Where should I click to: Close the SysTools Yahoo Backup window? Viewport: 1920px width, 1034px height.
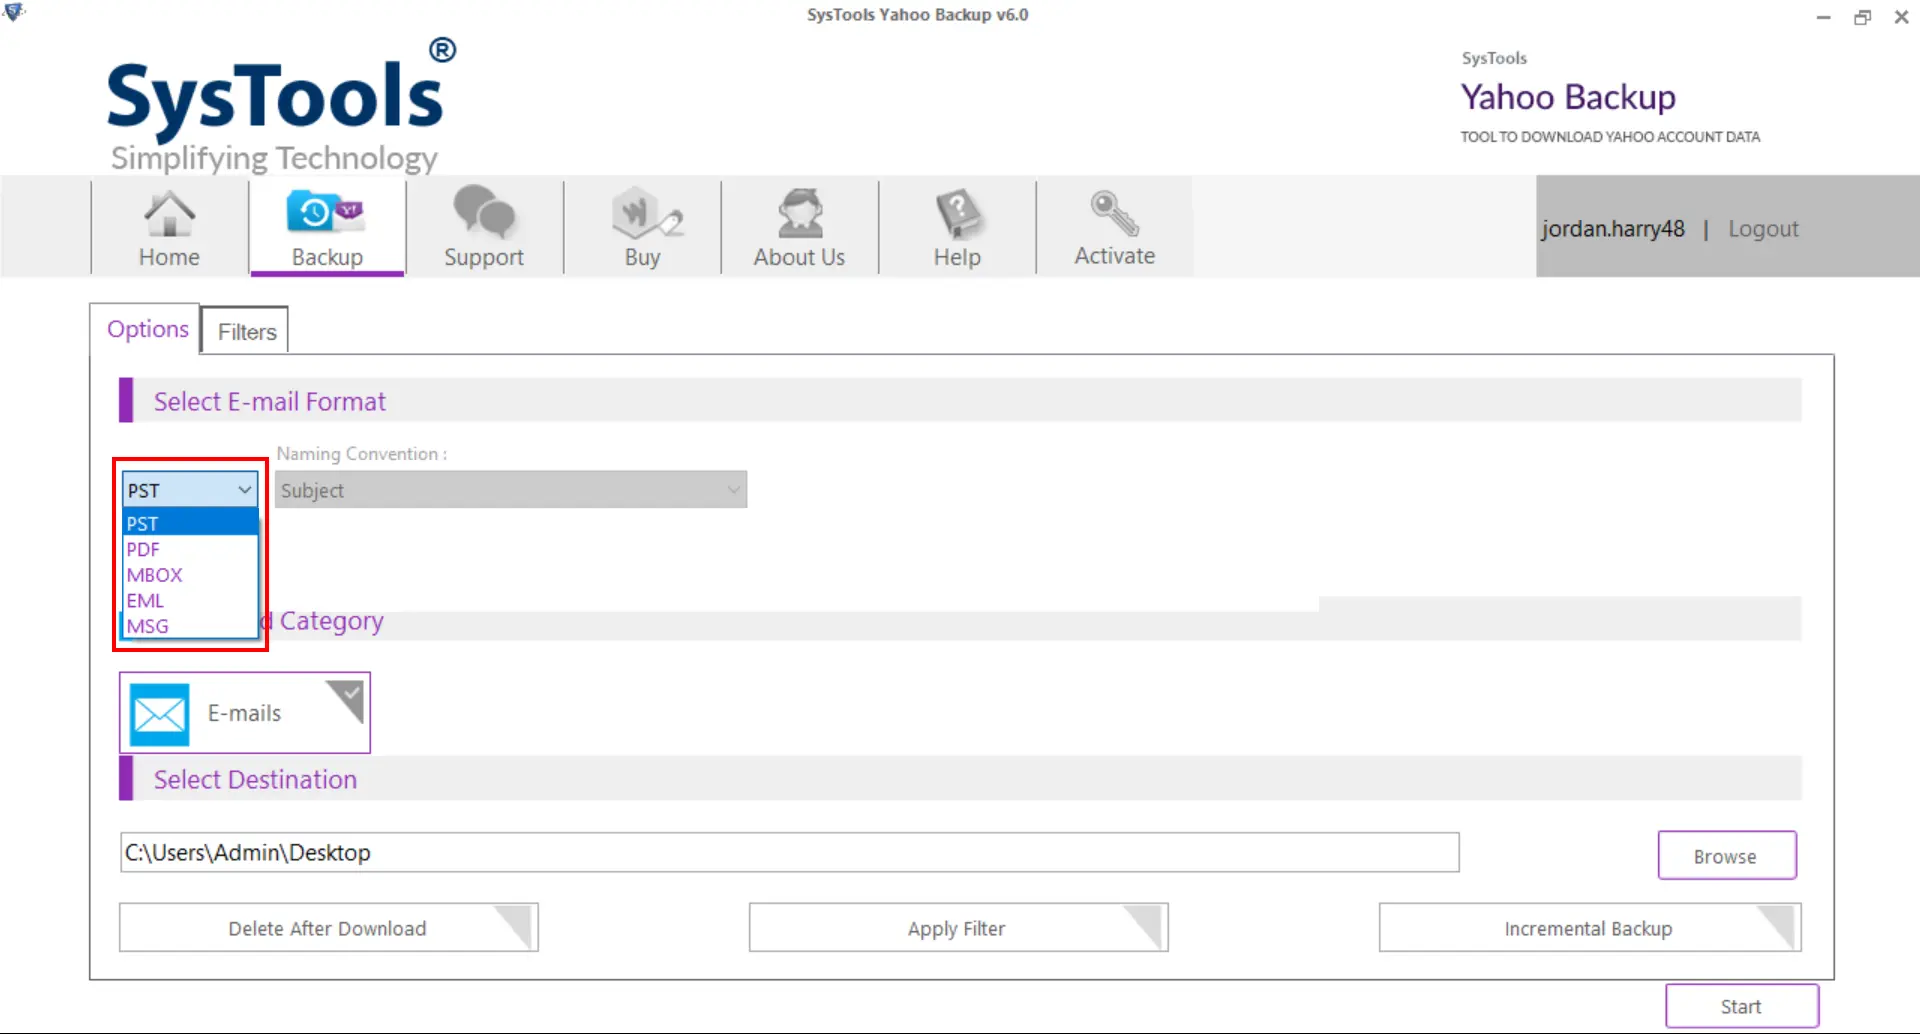(1901, 17)
